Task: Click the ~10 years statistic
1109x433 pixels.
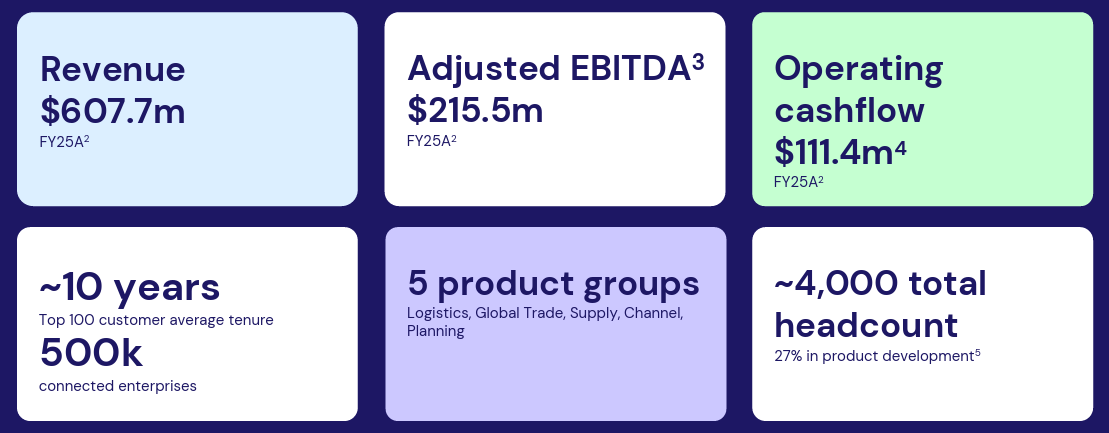Action: 129,287
